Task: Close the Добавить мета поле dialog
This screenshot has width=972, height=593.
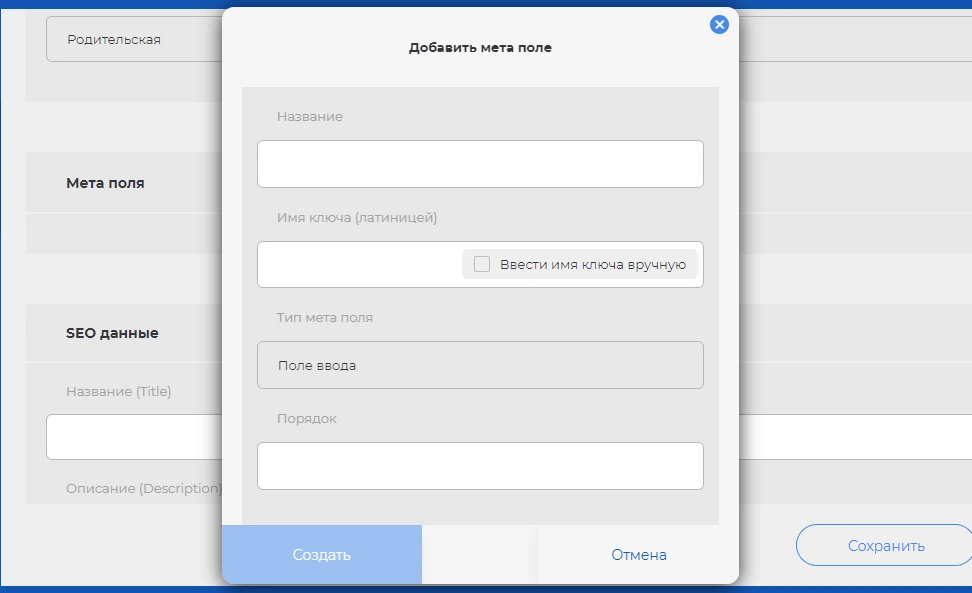Action: [719, 25]
